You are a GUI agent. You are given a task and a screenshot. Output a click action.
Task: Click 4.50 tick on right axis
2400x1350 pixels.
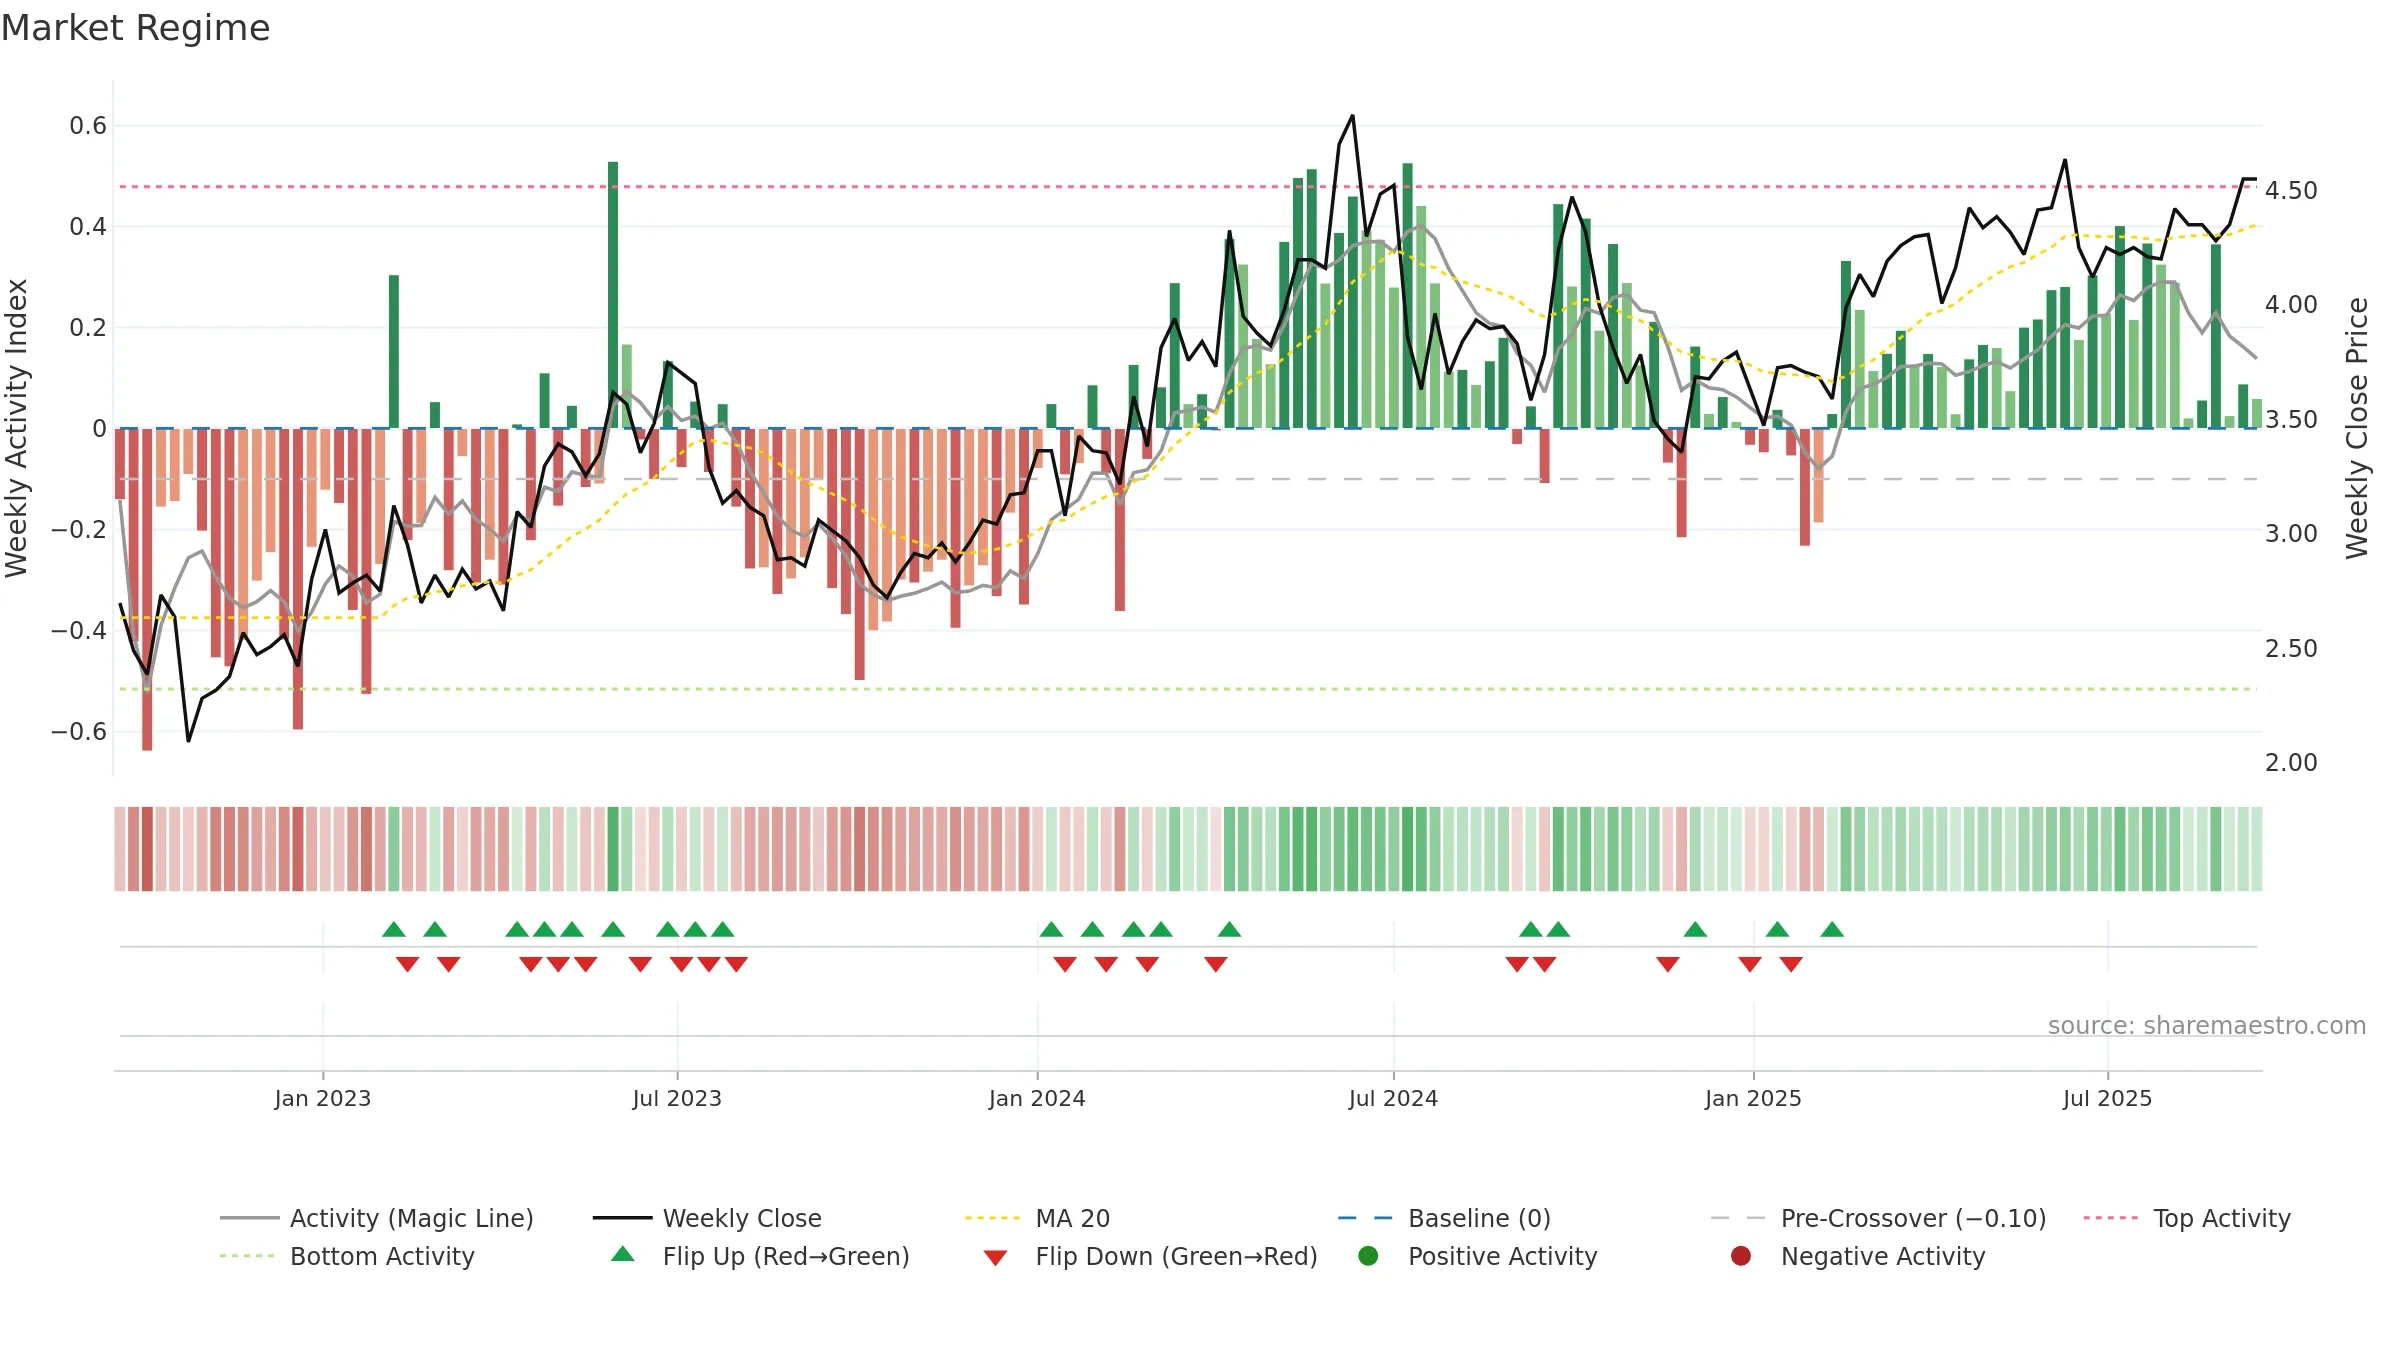(x=2291, y=190)
